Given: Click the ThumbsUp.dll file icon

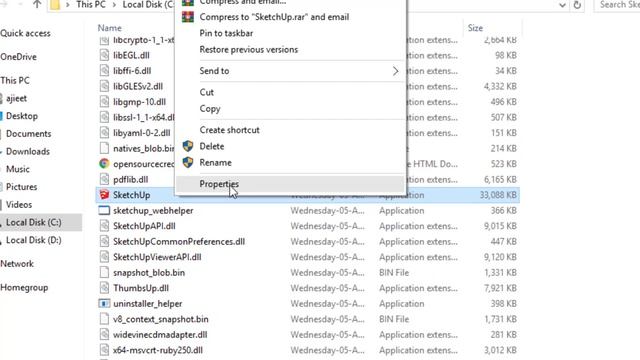Looking at the screenshot, I should coord(104,288).
